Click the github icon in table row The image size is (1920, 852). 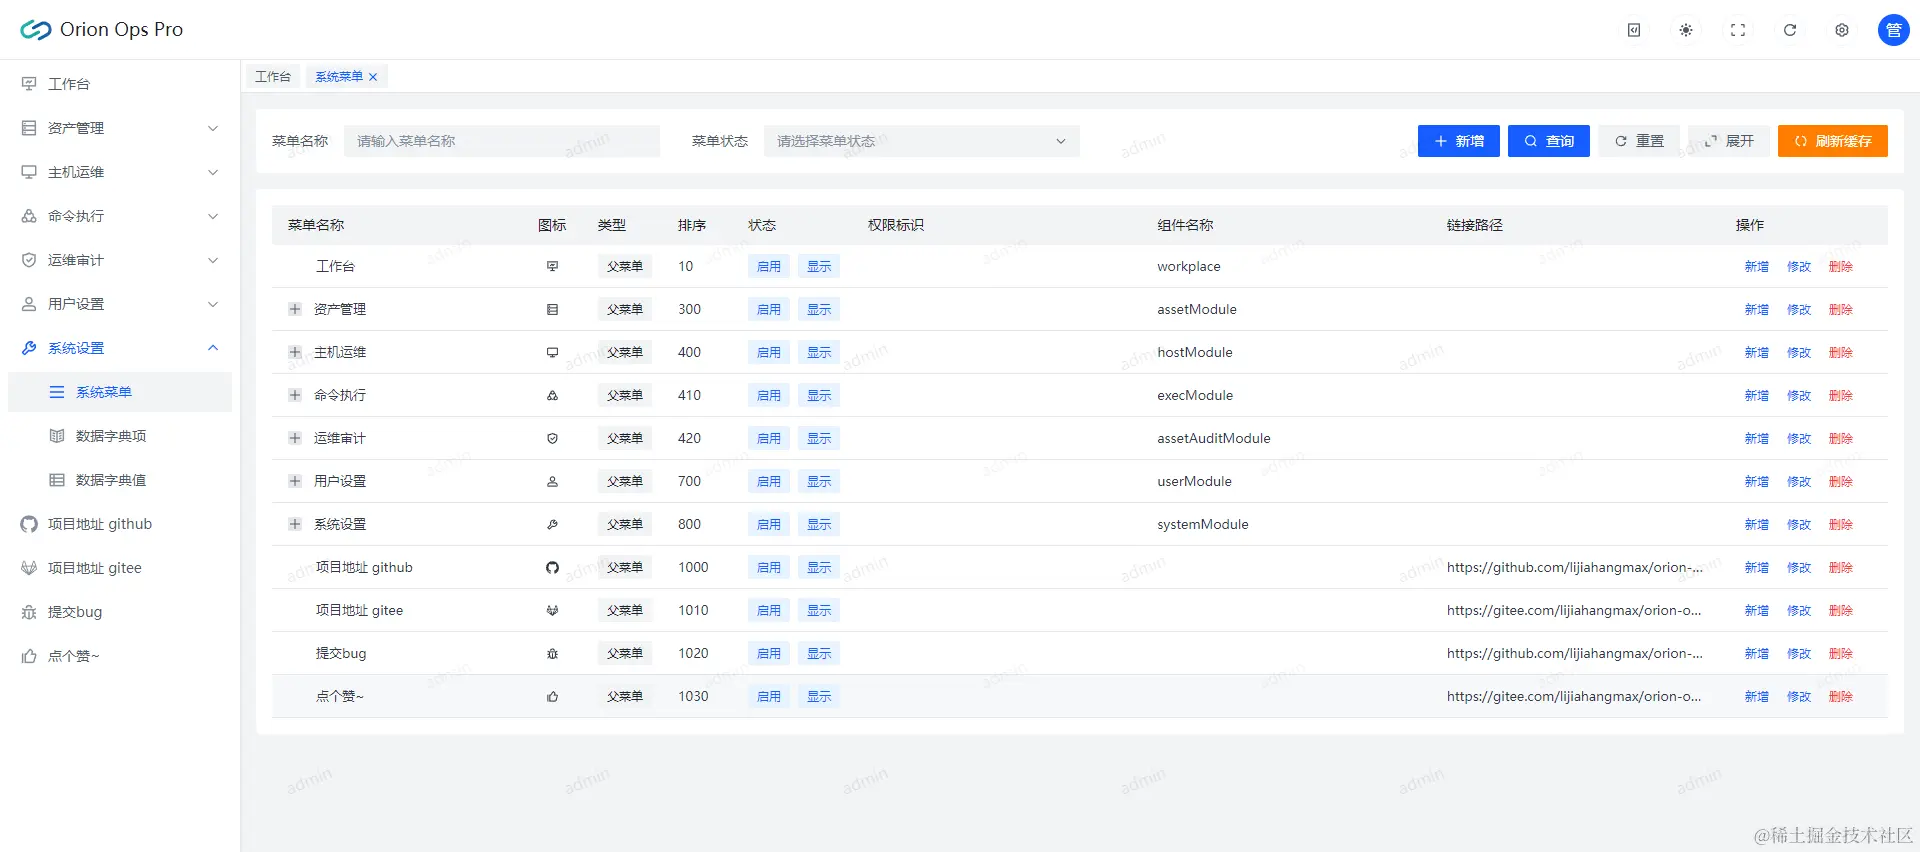[x=552, y=567]
